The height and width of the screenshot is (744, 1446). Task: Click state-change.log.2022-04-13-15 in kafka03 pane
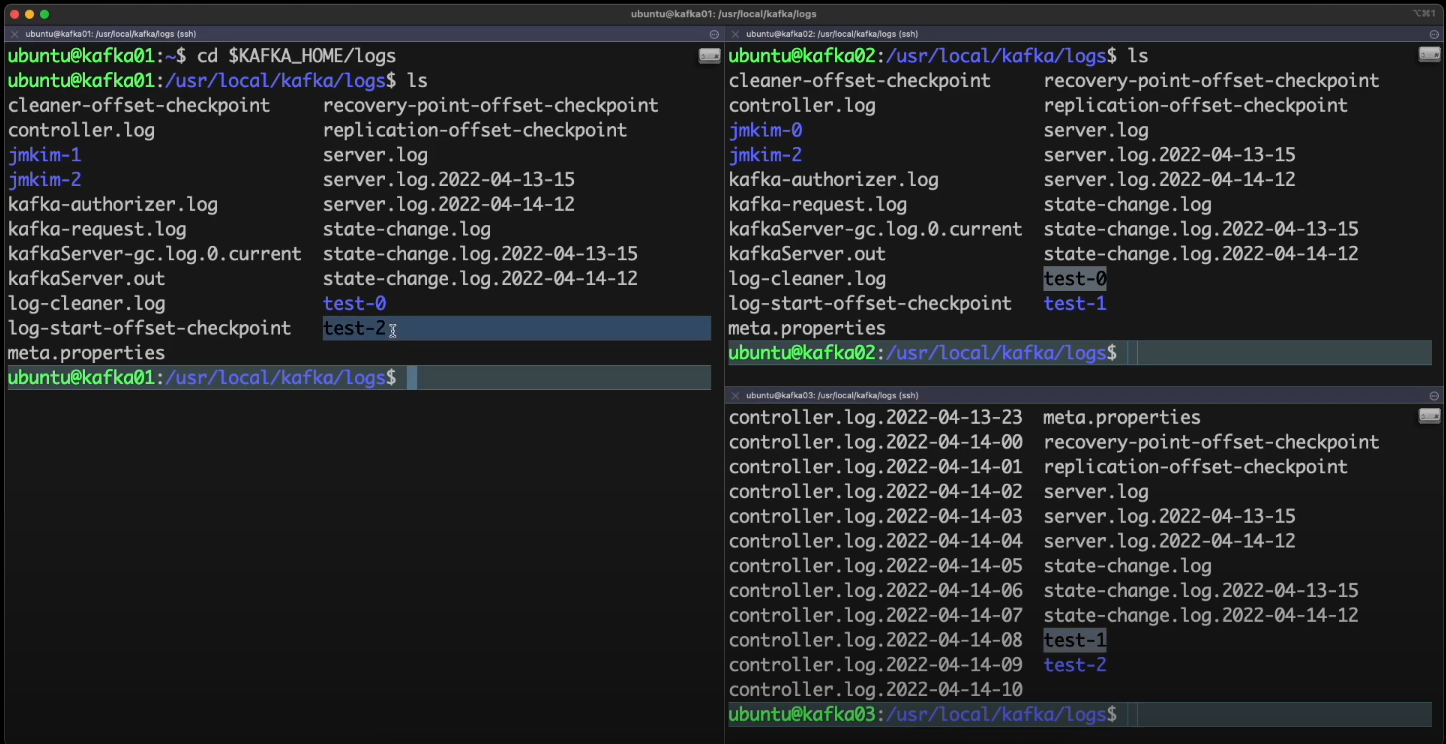1201,590
